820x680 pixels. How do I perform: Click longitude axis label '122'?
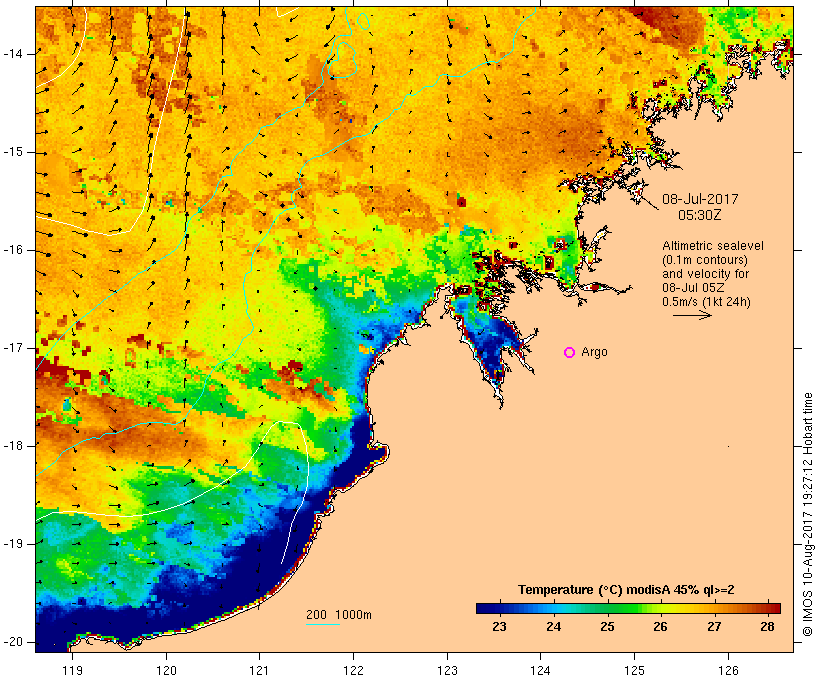354,670
